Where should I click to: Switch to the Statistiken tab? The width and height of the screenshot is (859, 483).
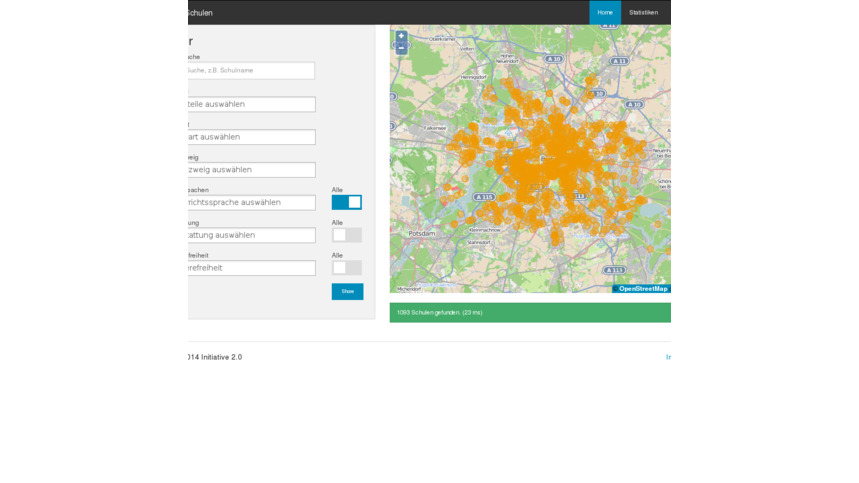(x=643, y=12)
